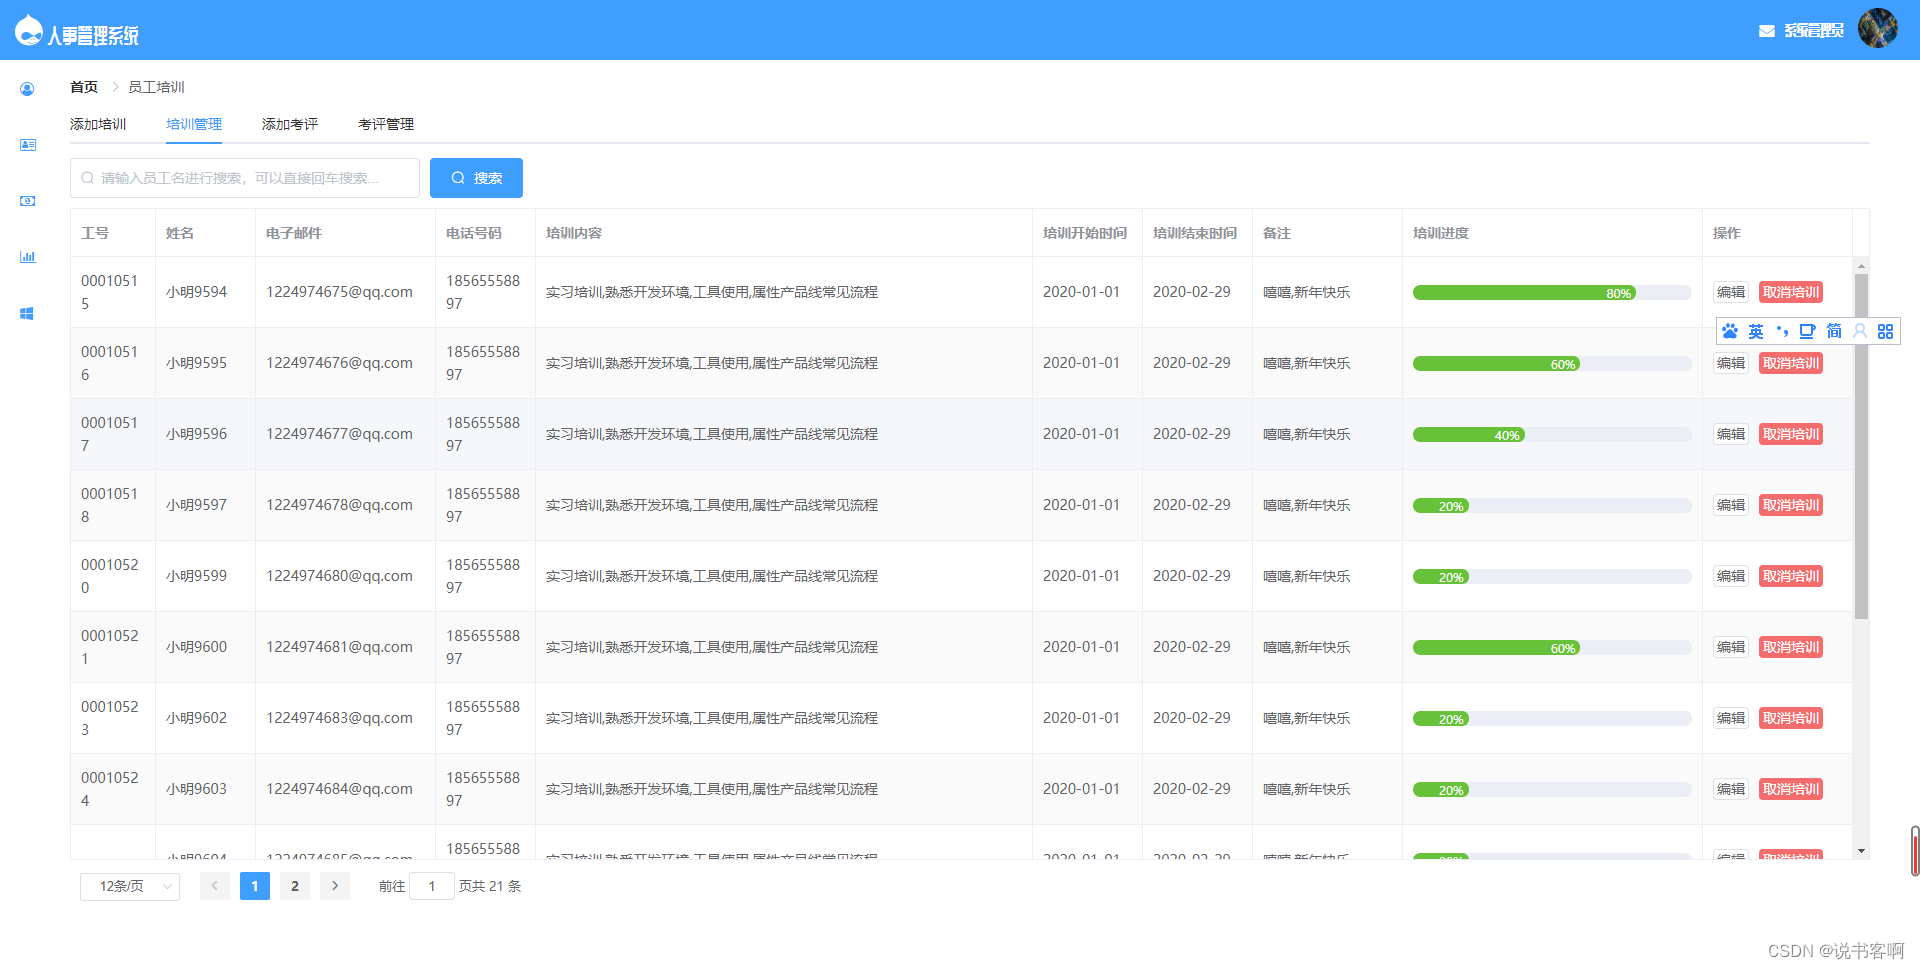Focus the employee name search field
This screenshot has height=969, width=1920.
245,178
